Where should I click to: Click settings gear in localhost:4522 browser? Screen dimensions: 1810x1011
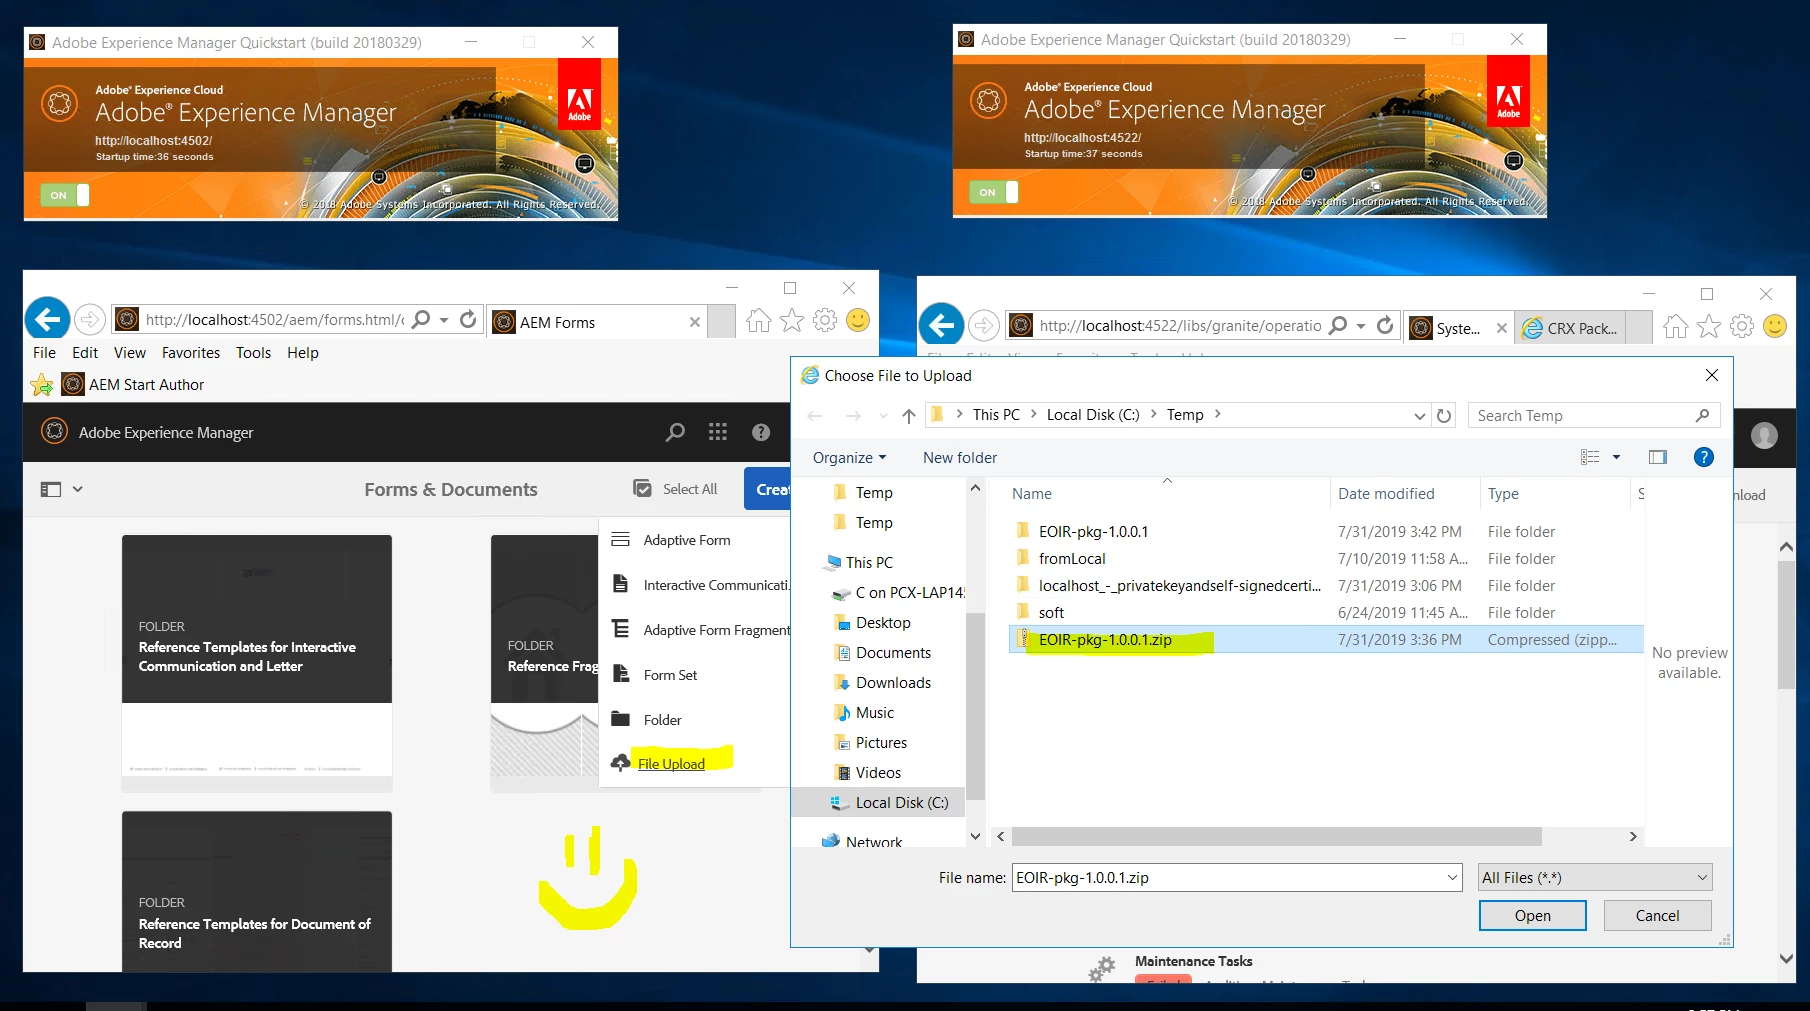(x=1742, y=326)
